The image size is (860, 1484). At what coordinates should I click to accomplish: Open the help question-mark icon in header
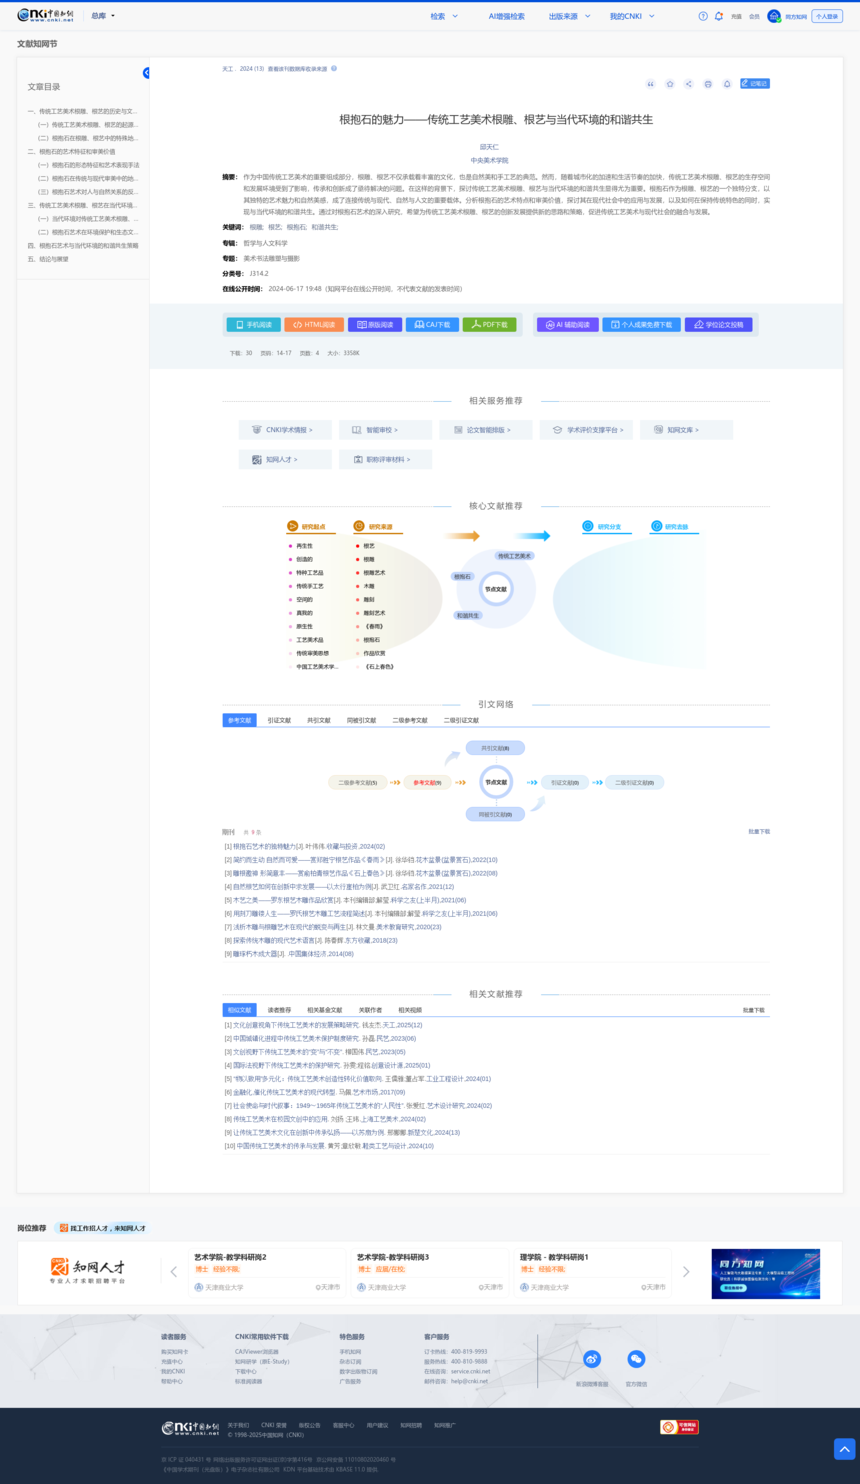[703, 16]
